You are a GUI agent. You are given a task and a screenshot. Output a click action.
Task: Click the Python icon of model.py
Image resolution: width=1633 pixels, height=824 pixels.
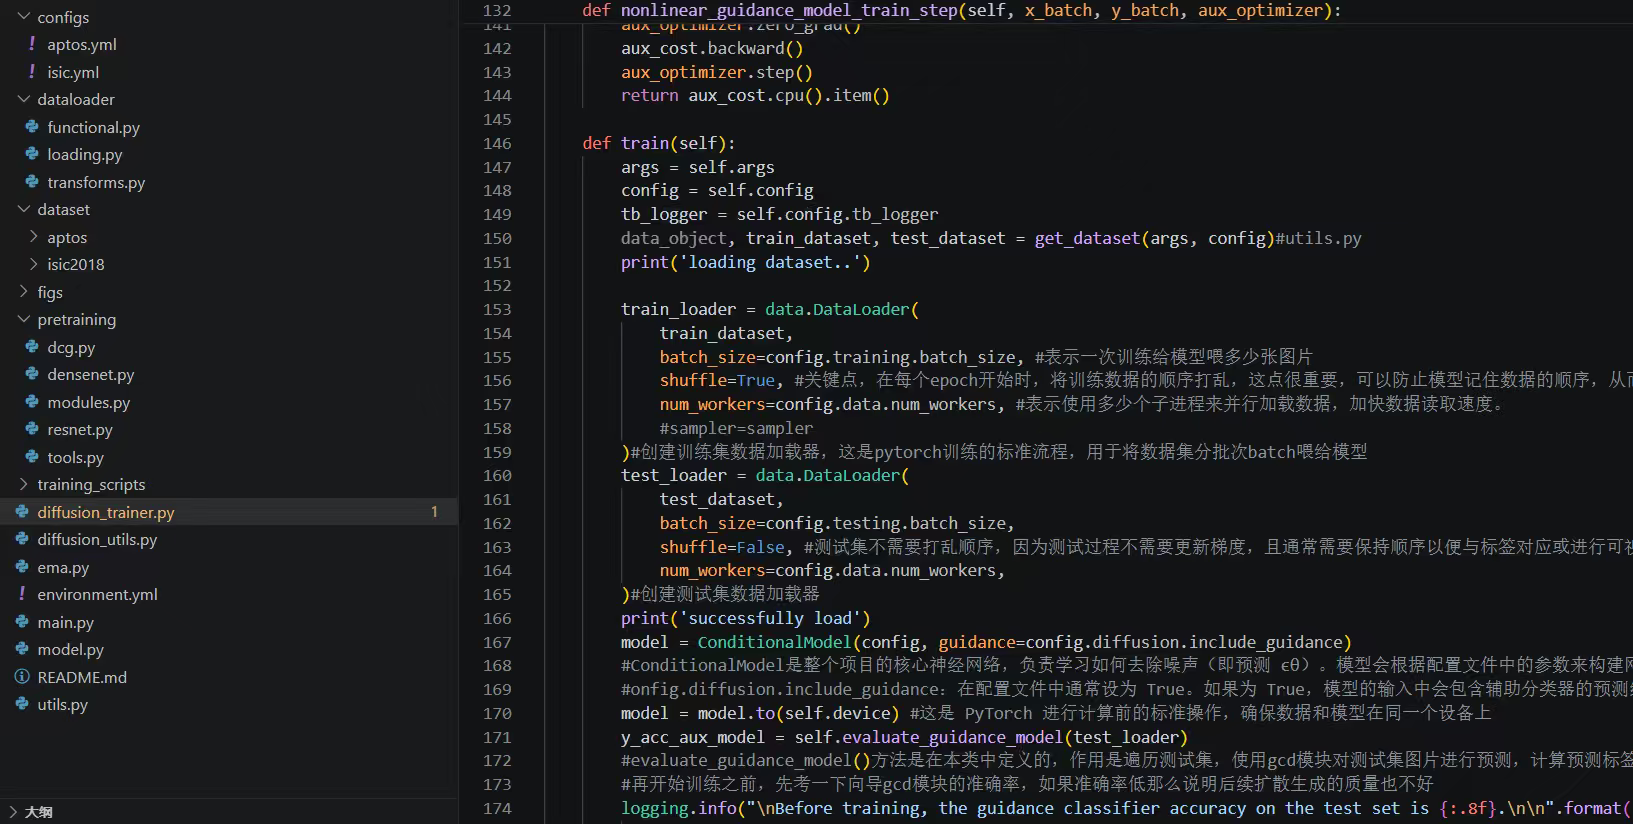click(x=22, y=649)
